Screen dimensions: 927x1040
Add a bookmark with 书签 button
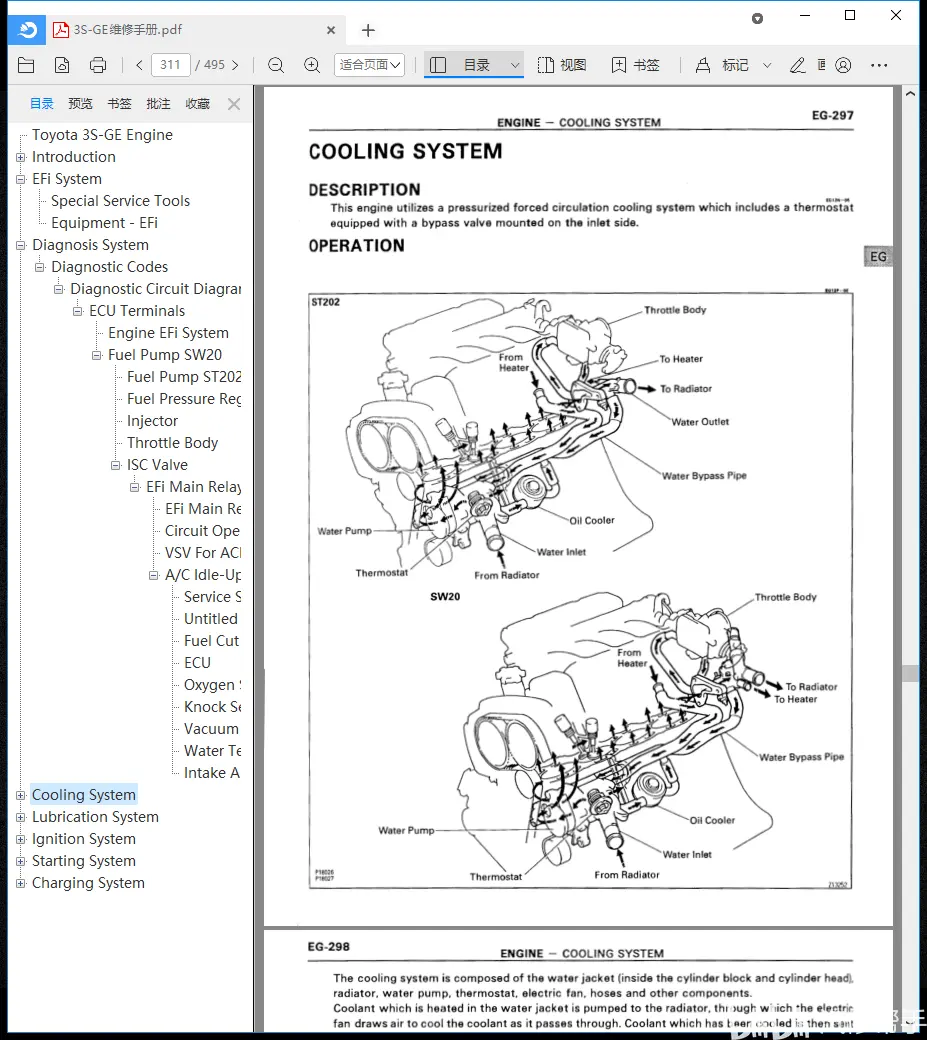[x=635, y=65]
